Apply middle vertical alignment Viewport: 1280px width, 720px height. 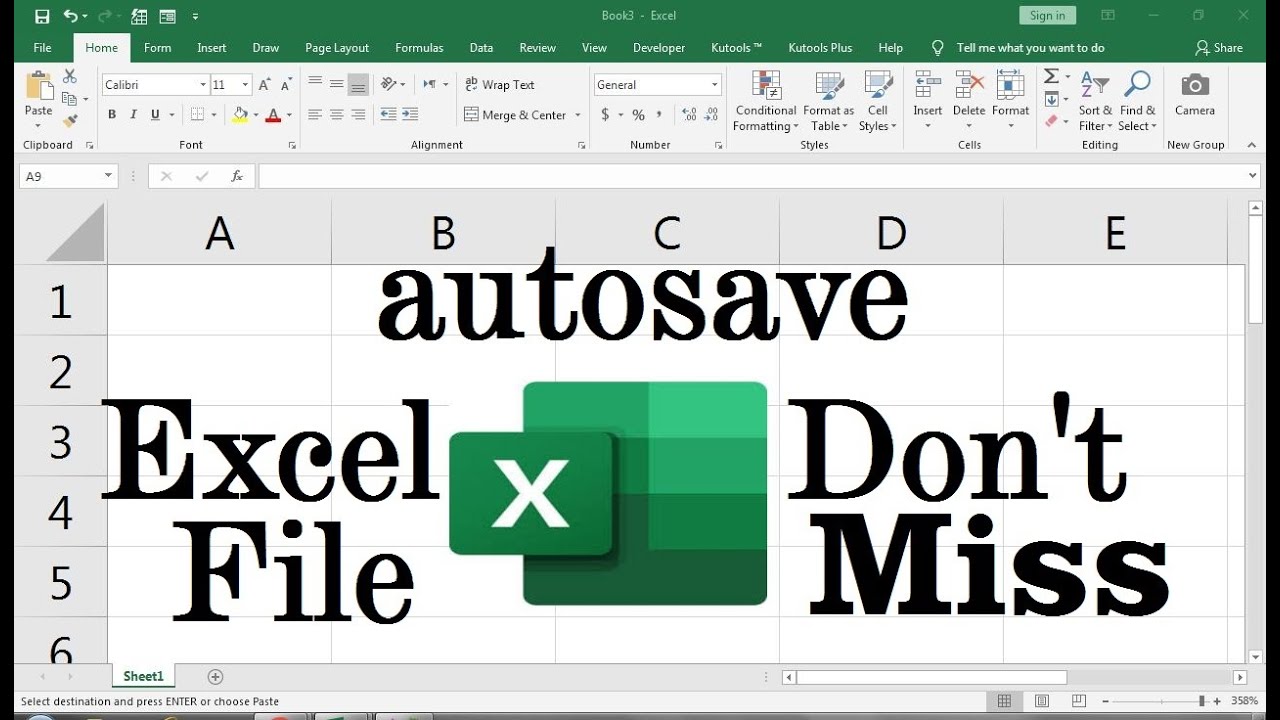(337, 85)
